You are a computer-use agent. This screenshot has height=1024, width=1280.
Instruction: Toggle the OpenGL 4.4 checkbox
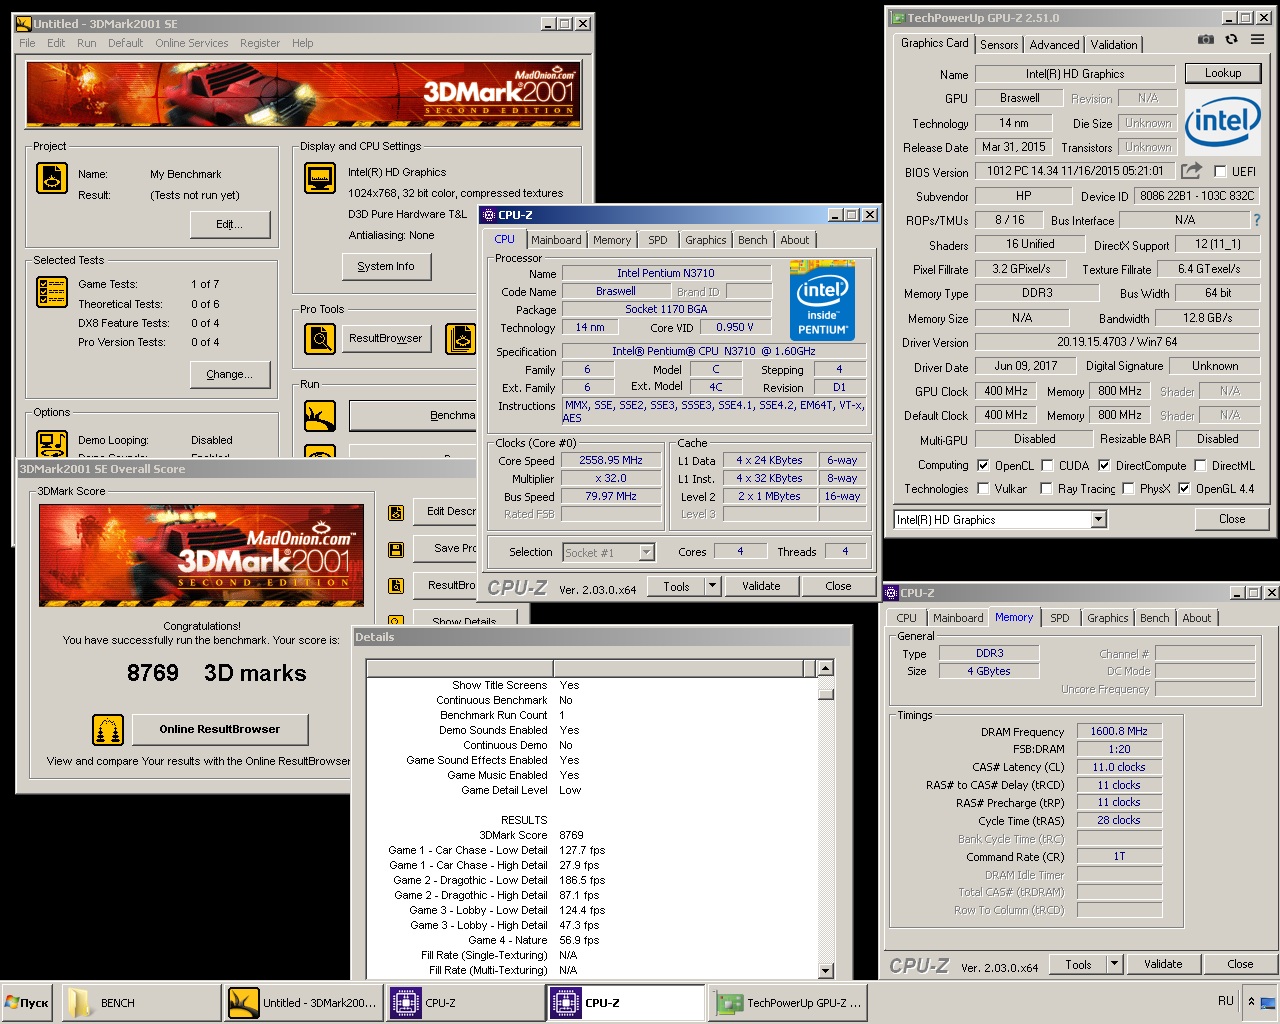coord(1184,489)
